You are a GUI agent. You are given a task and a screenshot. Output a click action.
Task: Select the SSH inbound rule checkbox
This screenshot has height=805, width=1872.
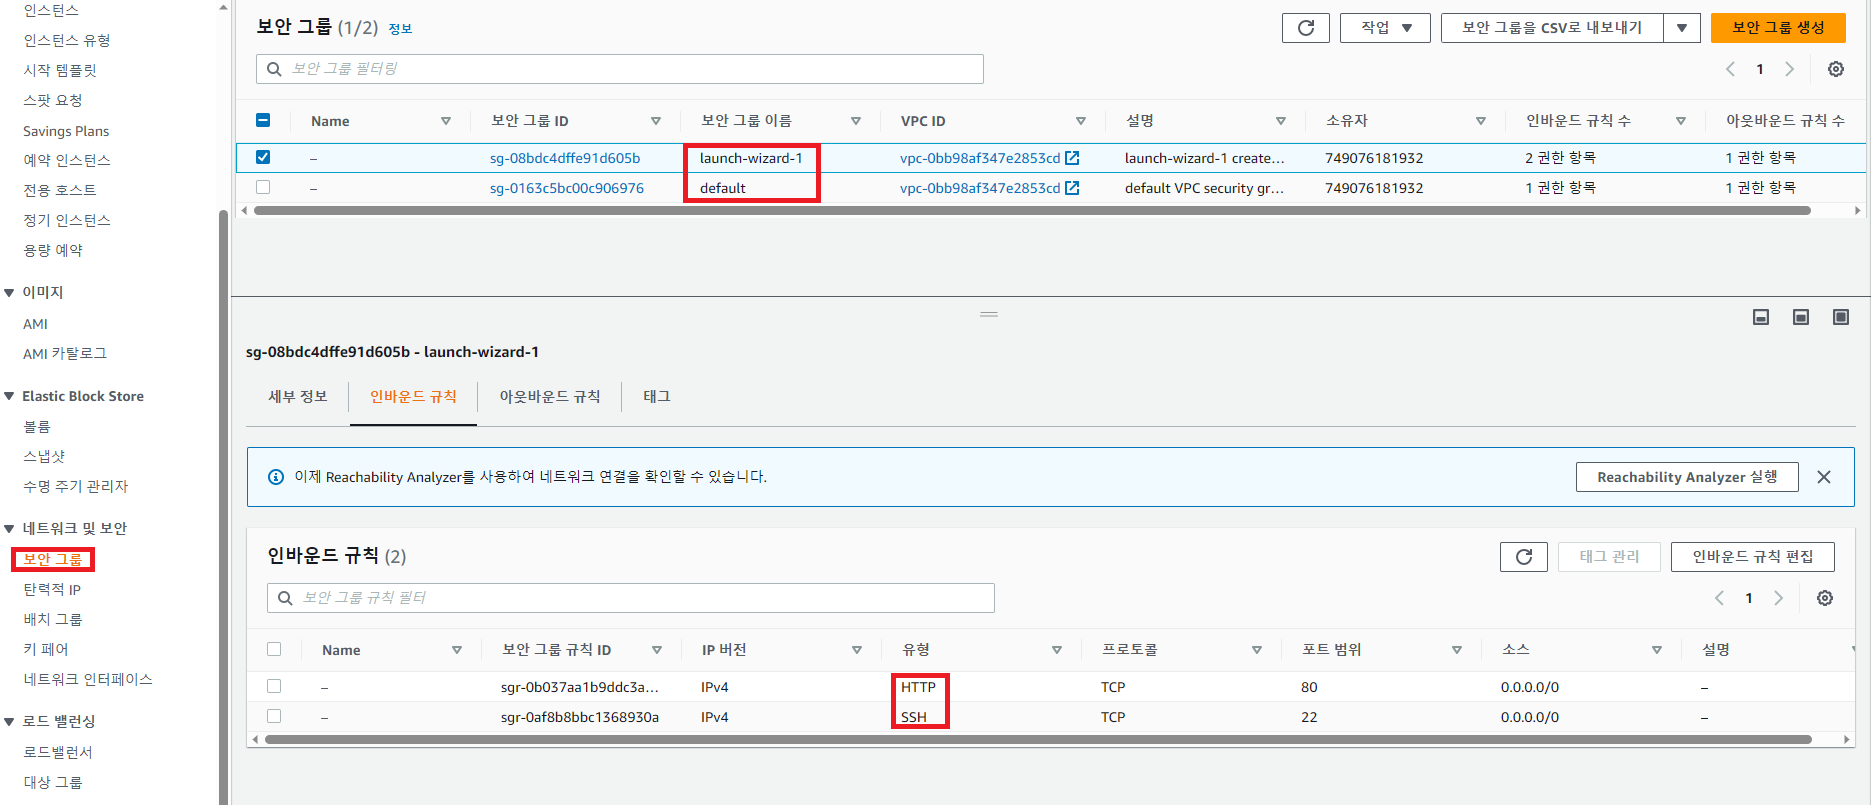tap(274, 716)
